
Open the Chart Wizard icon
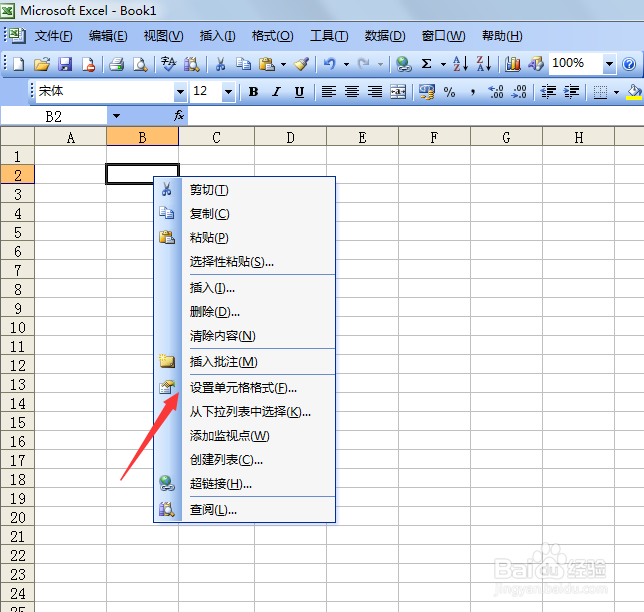point(513,64)
